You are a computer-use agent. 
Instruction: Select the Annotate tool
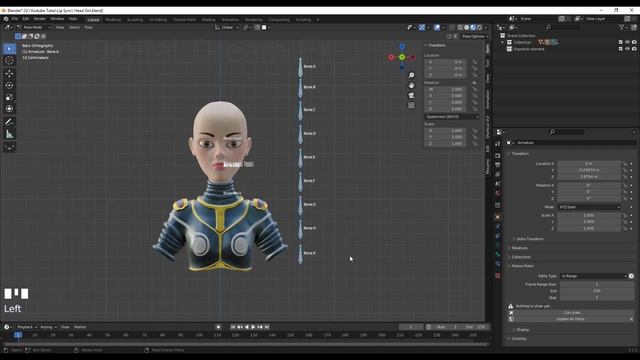9,122
